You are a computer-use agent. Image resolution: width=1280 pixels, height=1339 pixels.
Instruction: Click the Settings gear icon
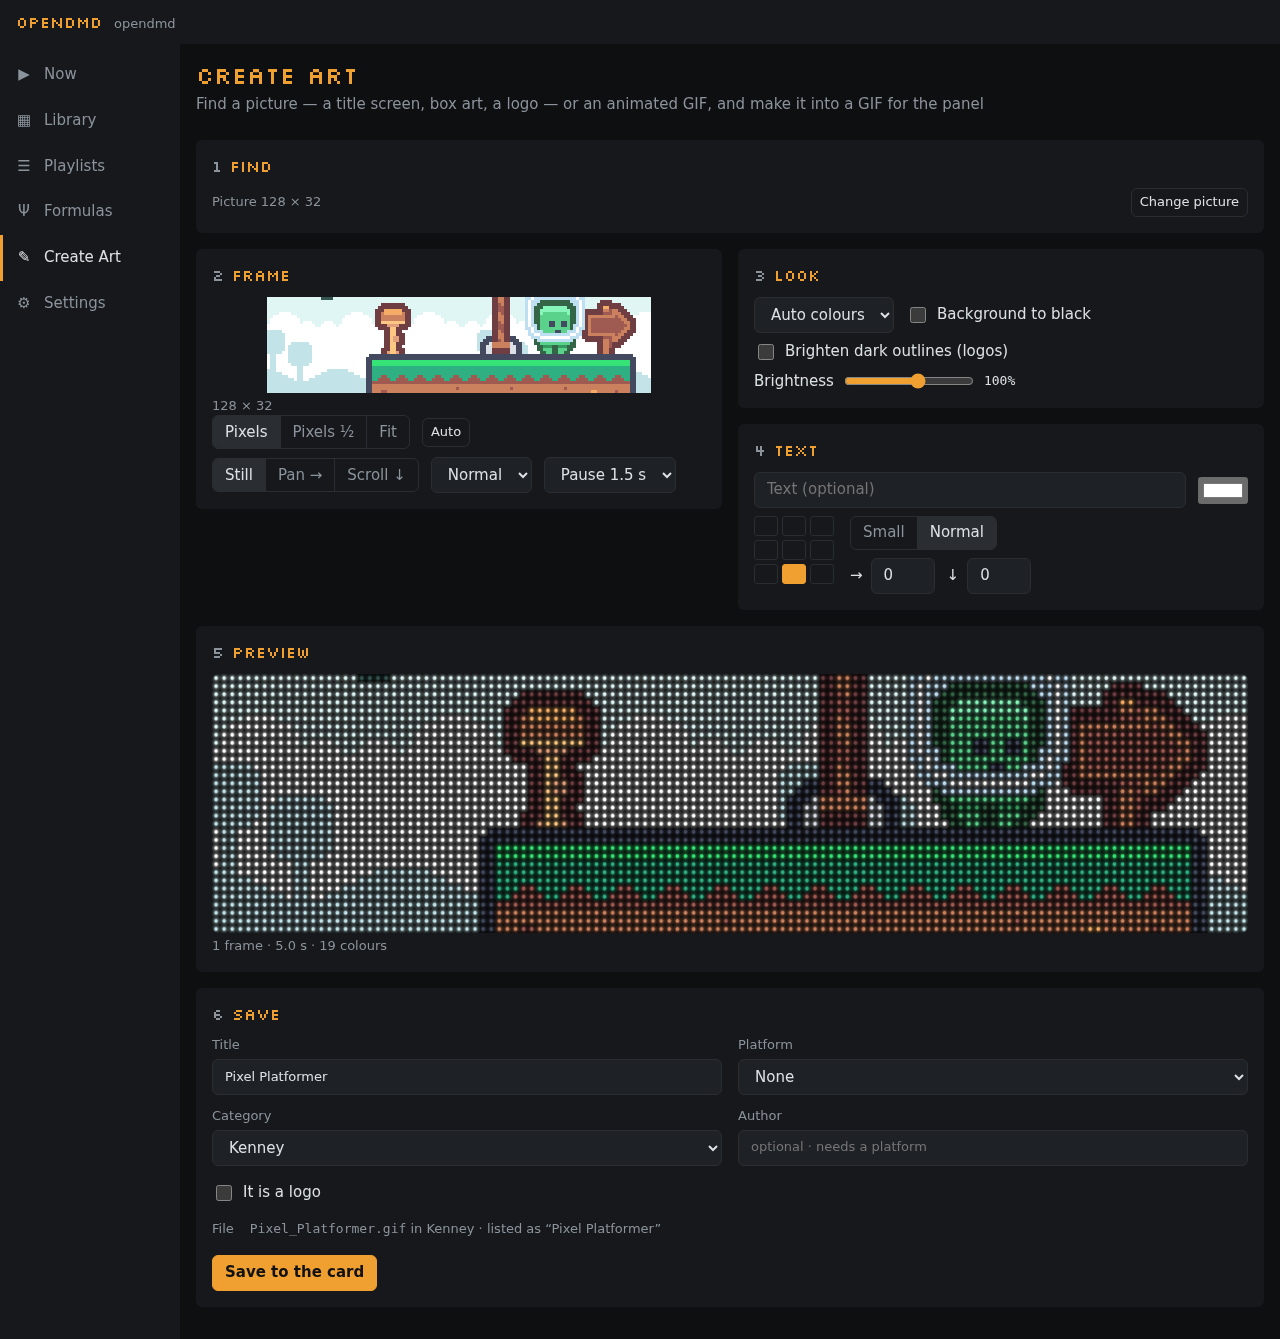pos(24,303)
